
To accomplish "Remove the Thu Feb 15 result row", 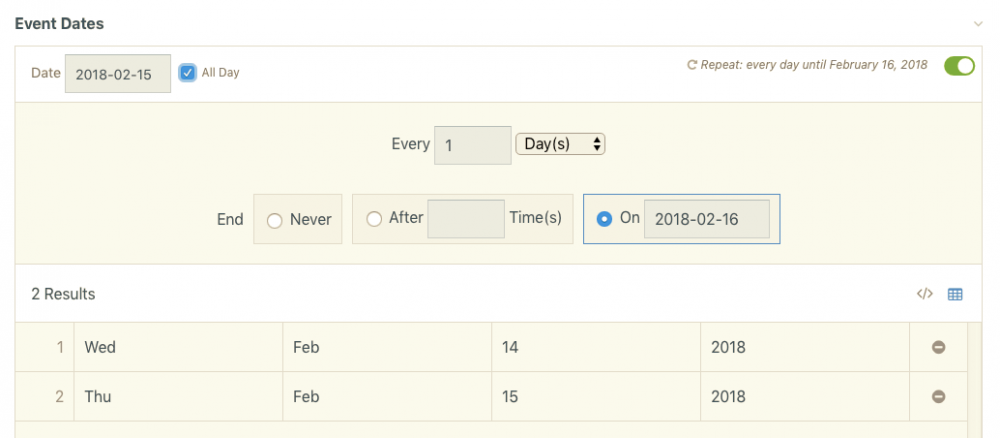I will [x=938, y=397].
